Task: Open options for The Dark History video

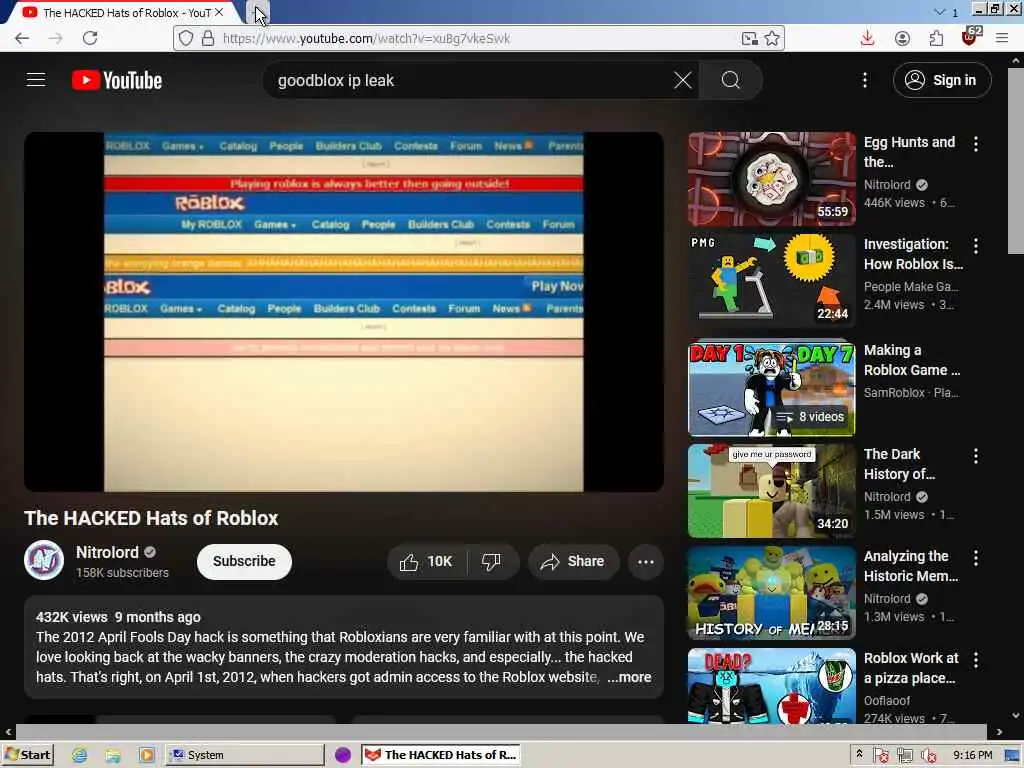Action: tap(976, 456)
